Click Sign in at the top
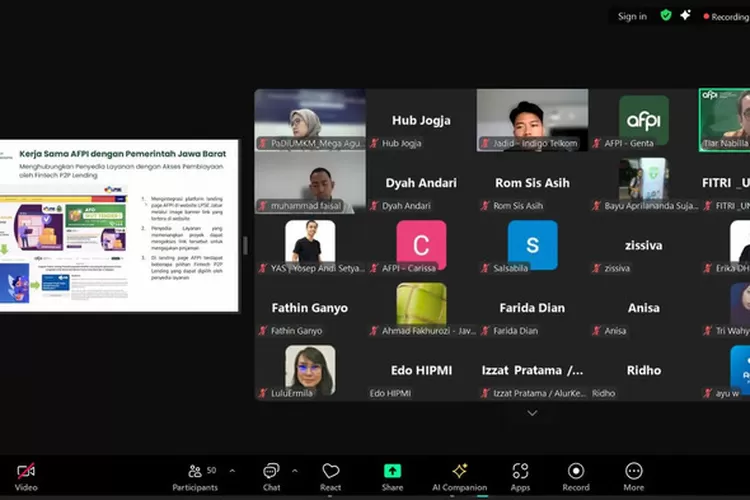750x500 pixels. pos(632,16)
